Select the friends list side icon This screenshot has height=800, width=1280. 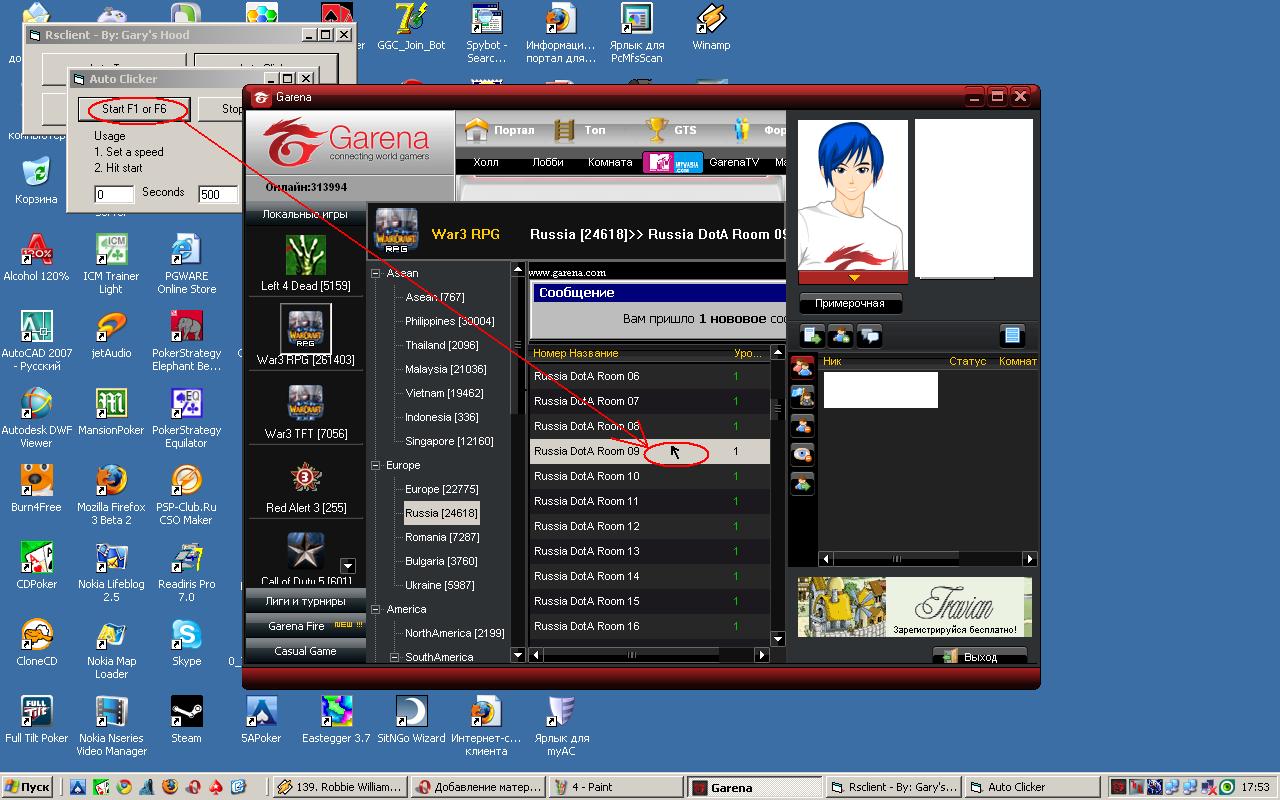pyautogui.click(x=802, y=368)
